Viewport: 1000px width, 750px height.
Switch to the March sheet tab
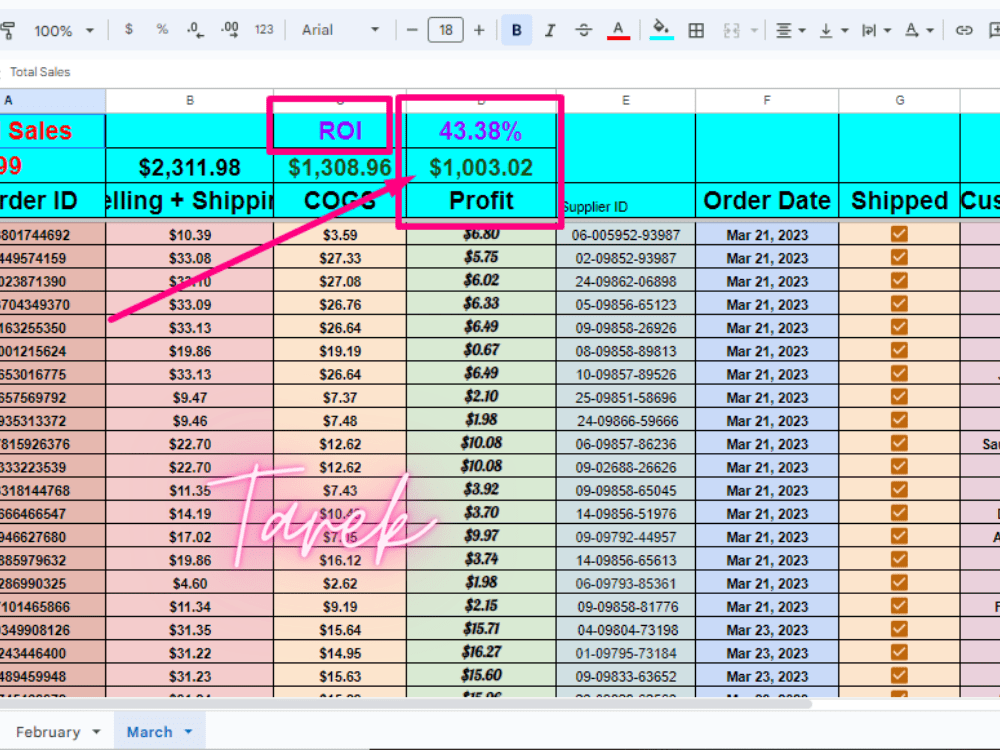click(149, 732)
